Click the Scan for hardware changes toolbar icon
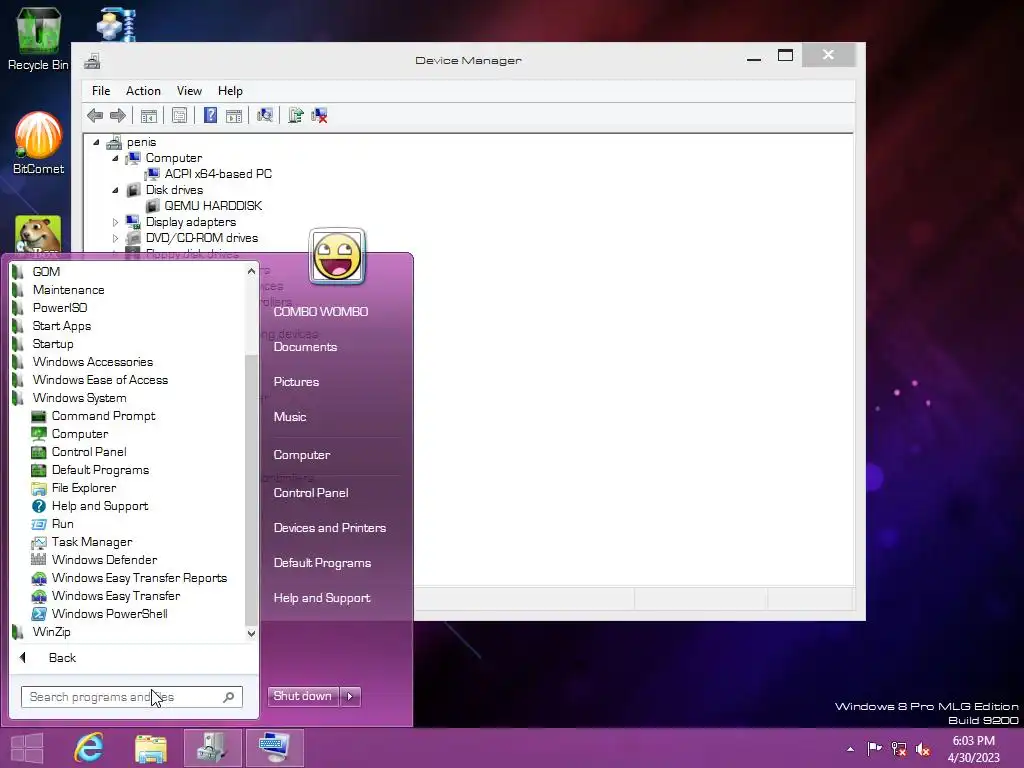 265,116
